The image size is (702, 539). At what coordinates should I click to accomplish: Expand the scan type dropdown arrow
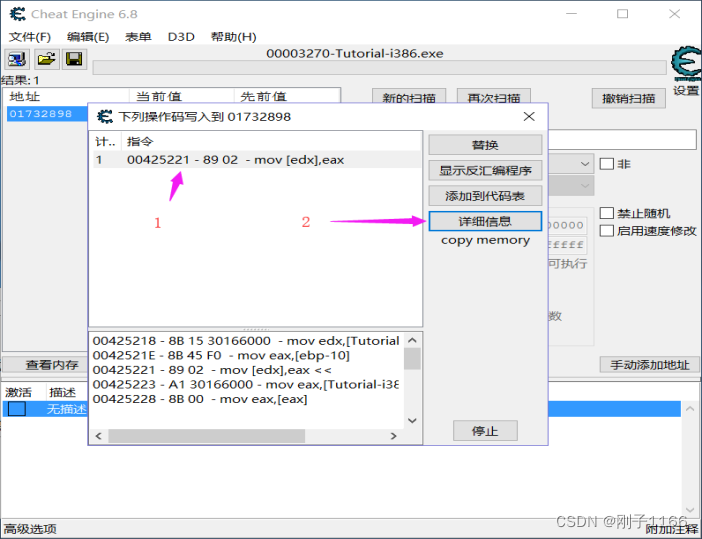point(584,164)
